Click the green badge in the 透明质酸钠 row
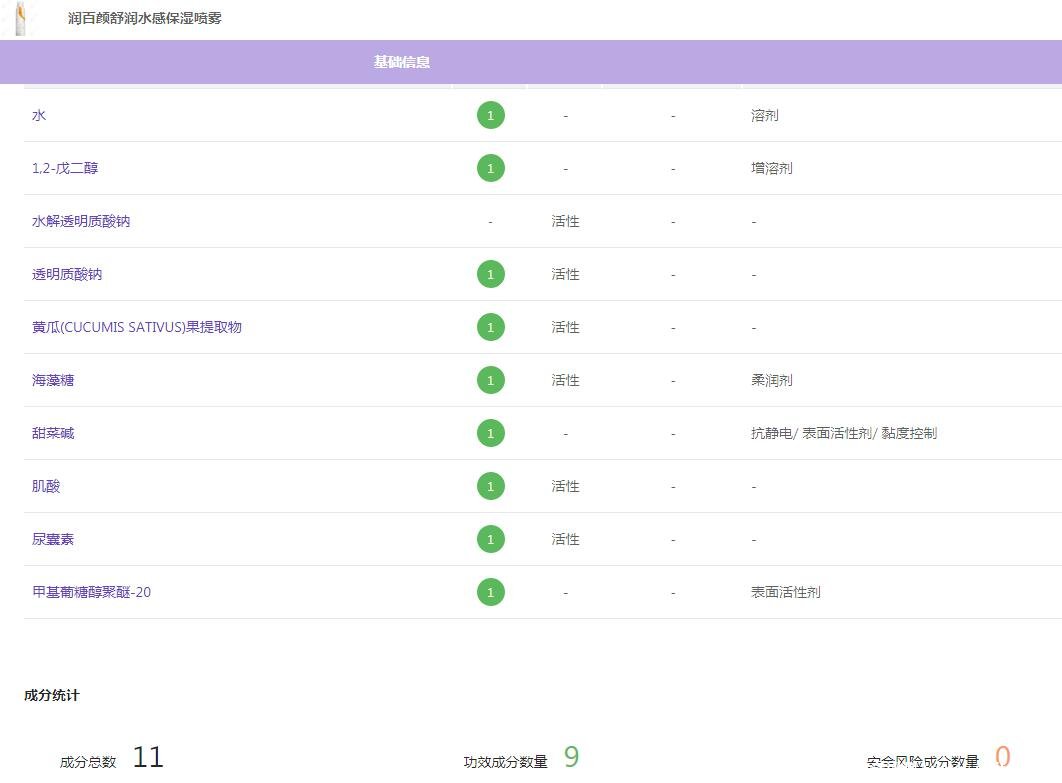1062x783 pixels. click(x=490, y=274)
